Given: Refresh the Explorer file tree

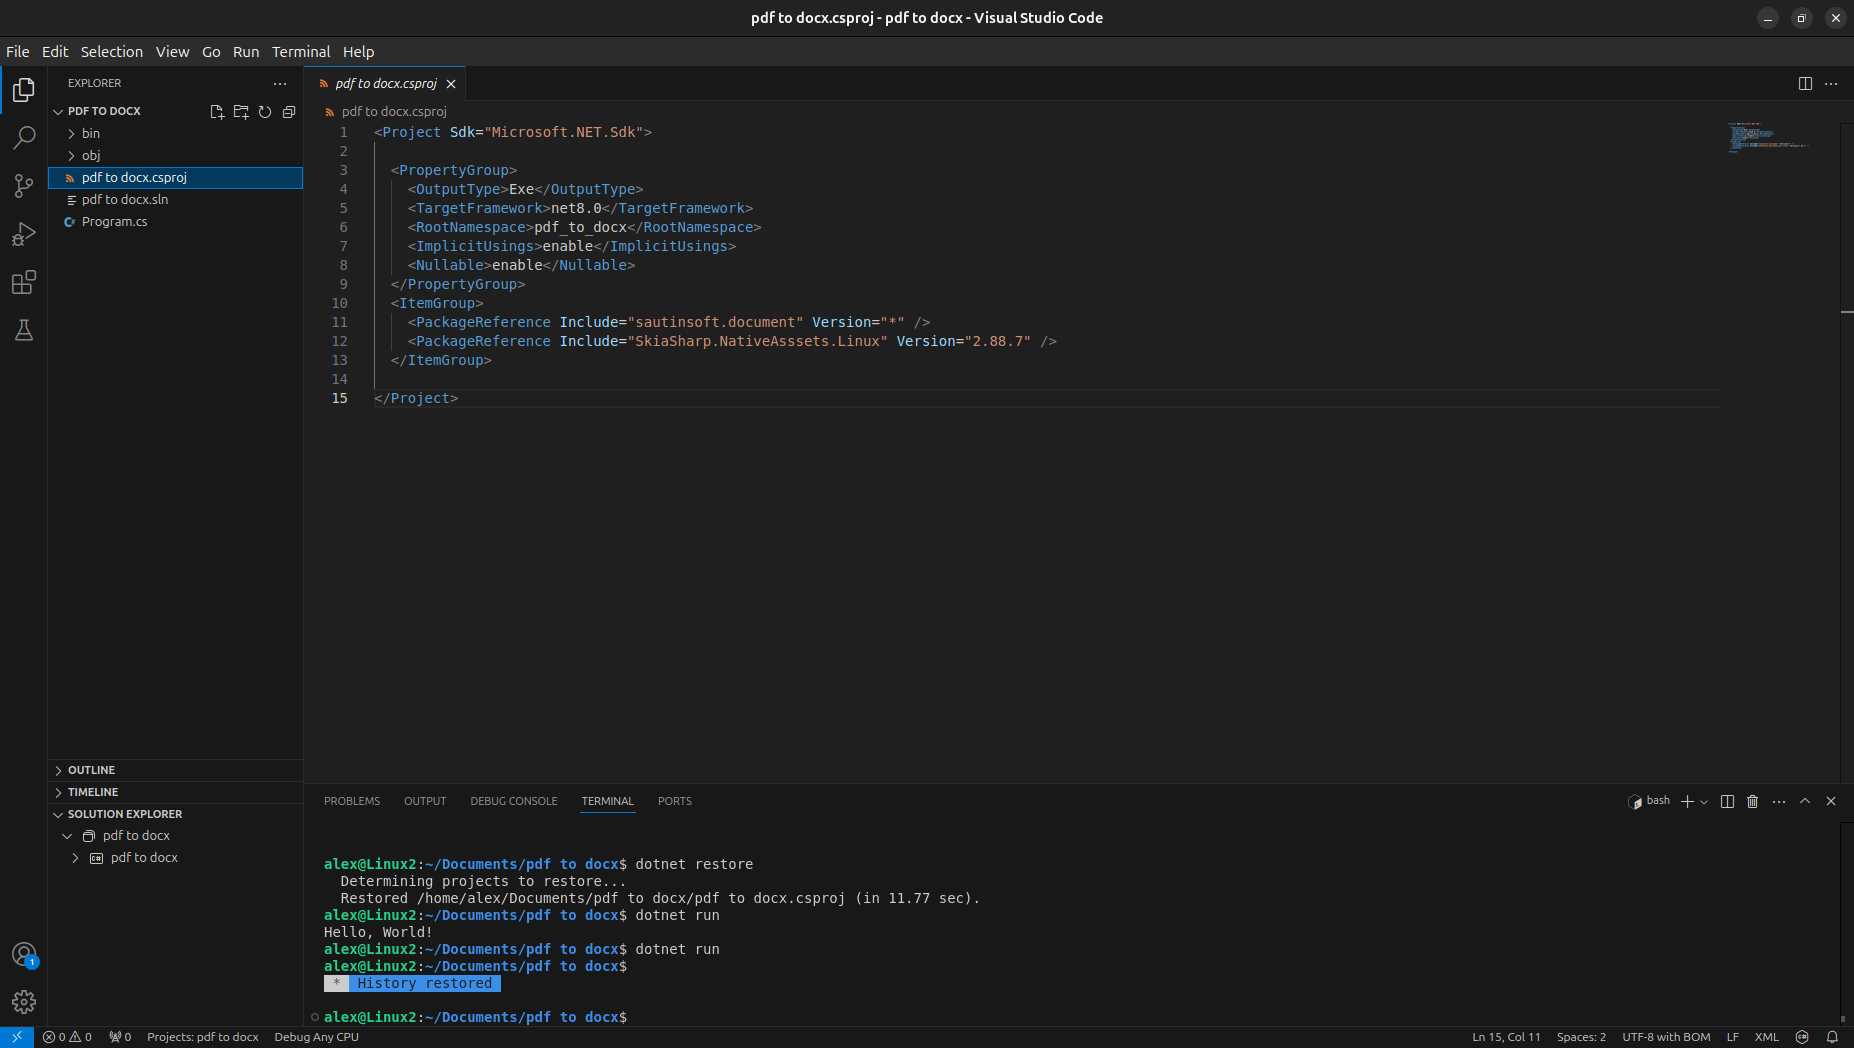Looking at the screenshot, I should [x=265, y=112].
